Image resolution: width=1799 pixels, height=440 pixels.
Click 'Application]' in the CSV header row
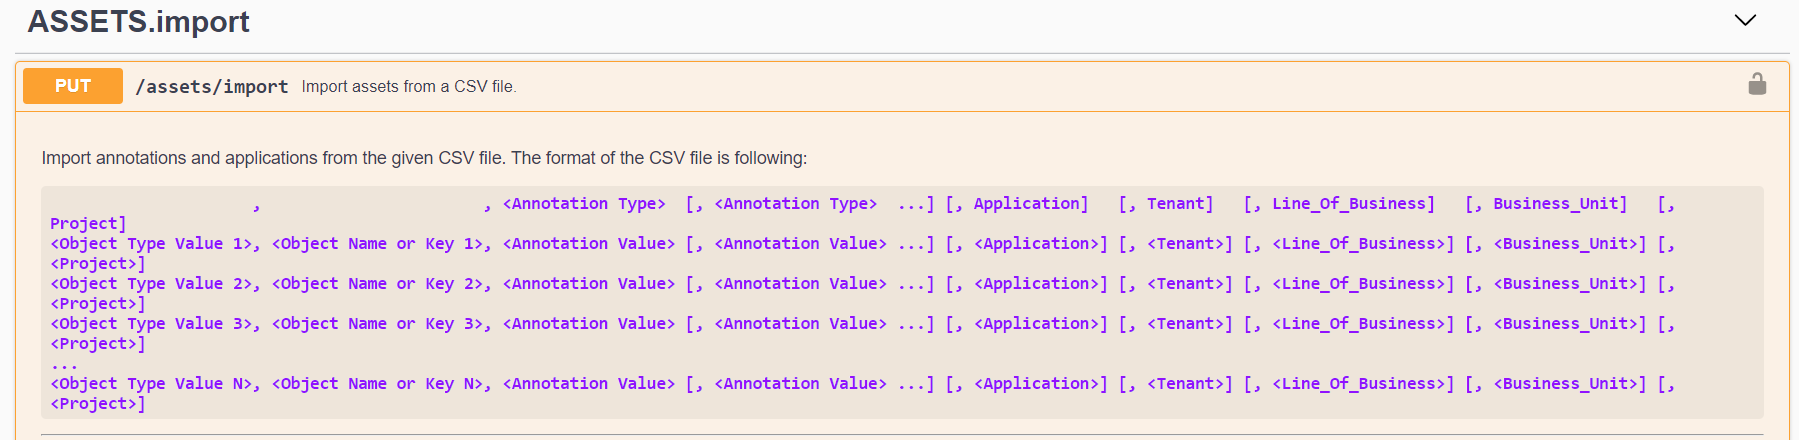1030,204
